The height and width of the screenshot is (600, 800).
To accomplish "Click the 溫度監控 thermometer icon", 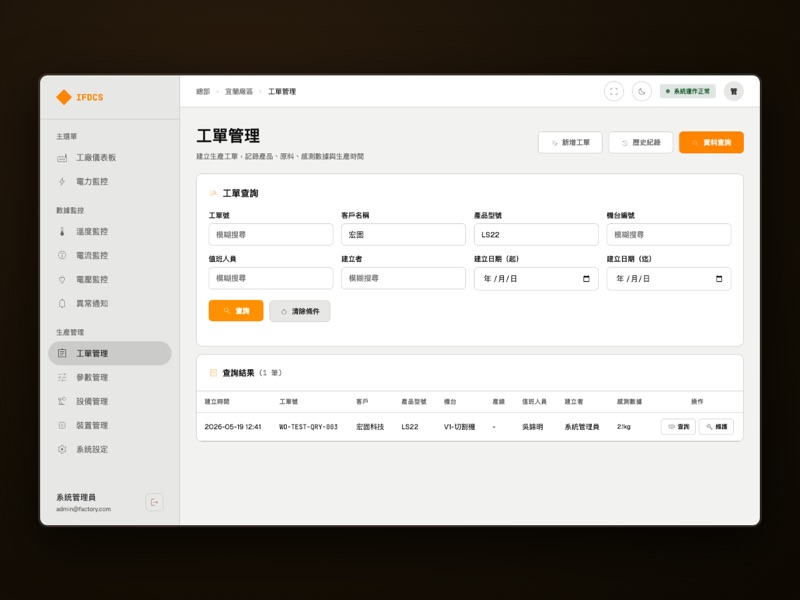I will pyautogui.click(x=62, y=232).
